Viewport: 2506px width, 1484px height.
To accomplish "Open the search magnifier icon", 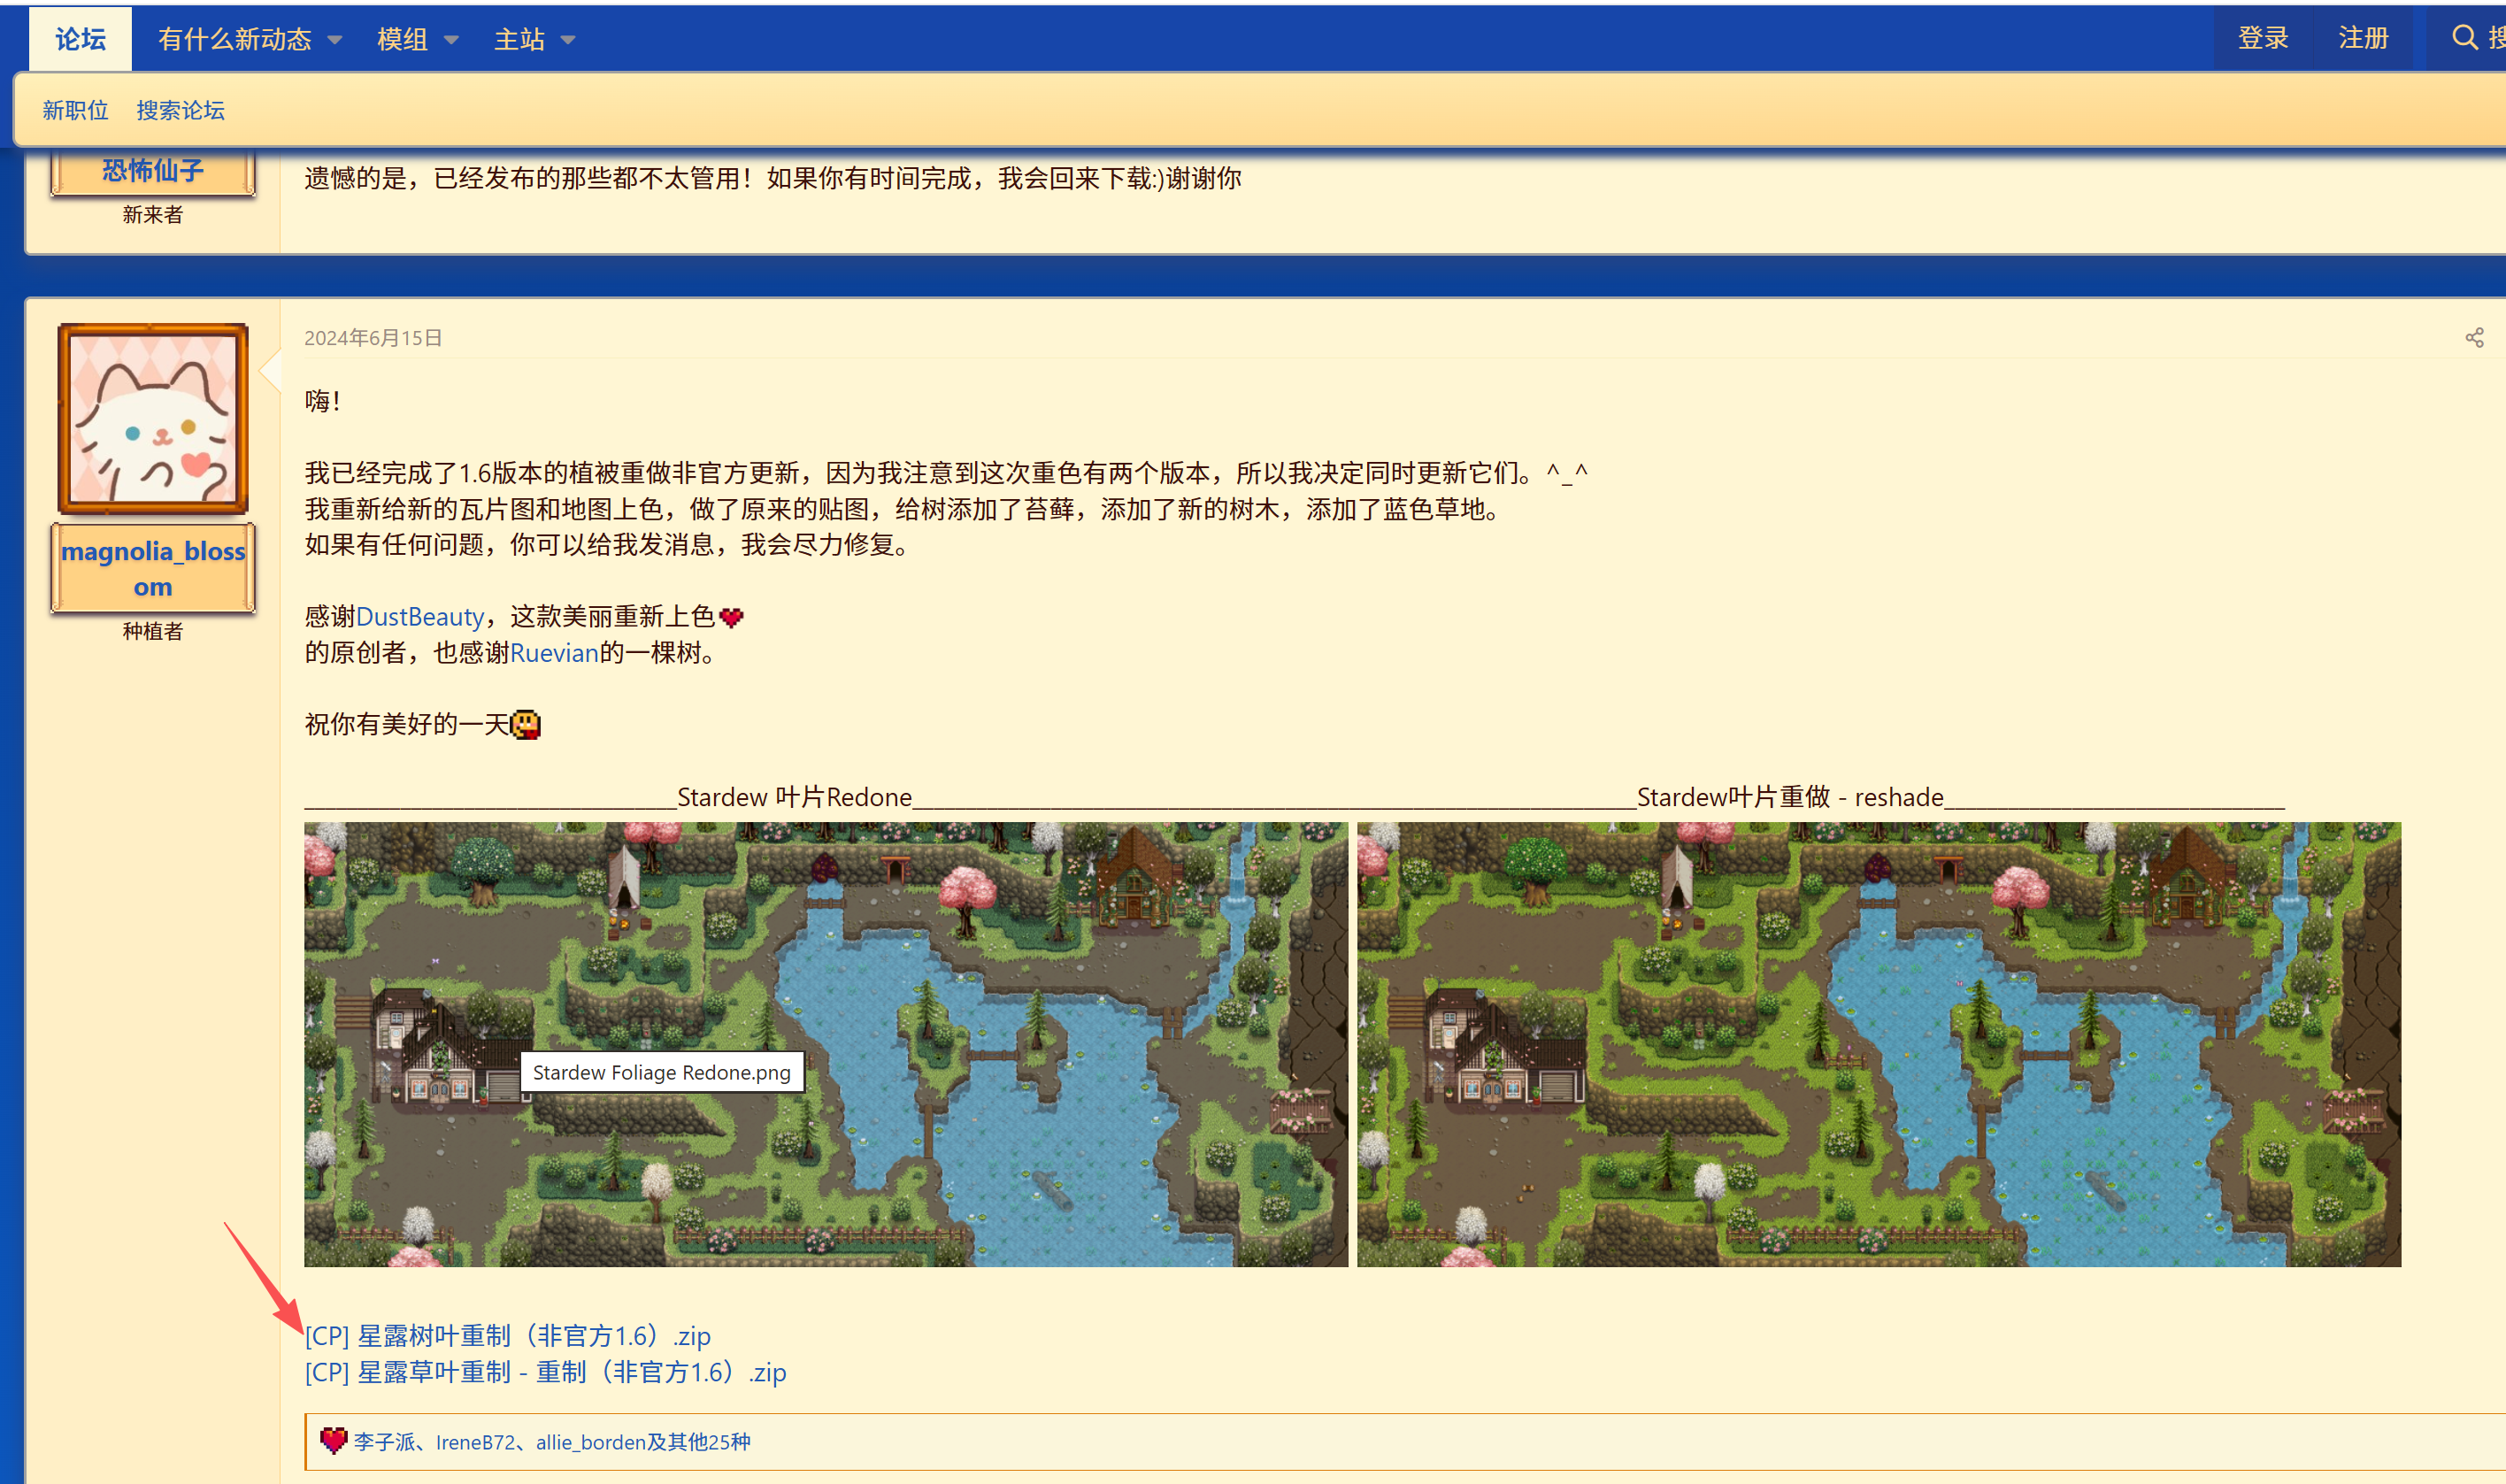I will (x=2465, y=38).
